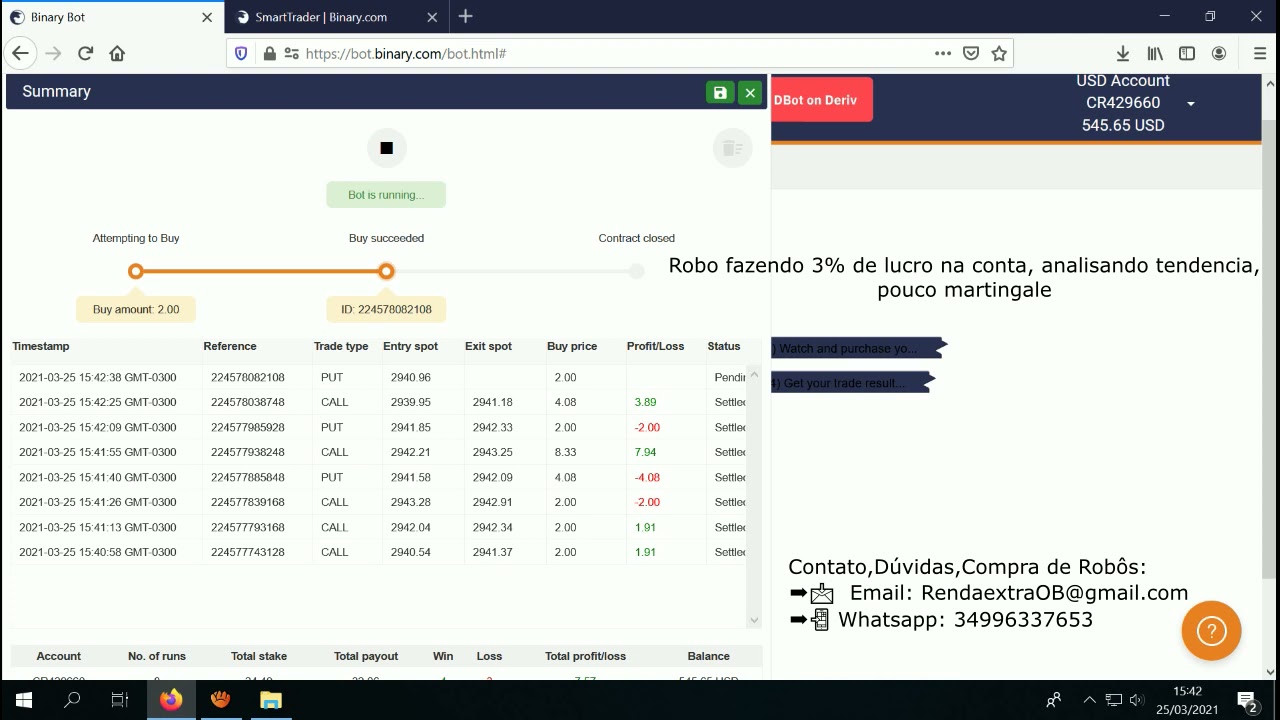Screen dimensions: 1280x720
Task: Select reference 224578082108 in the table
Action: coord(248,377)
